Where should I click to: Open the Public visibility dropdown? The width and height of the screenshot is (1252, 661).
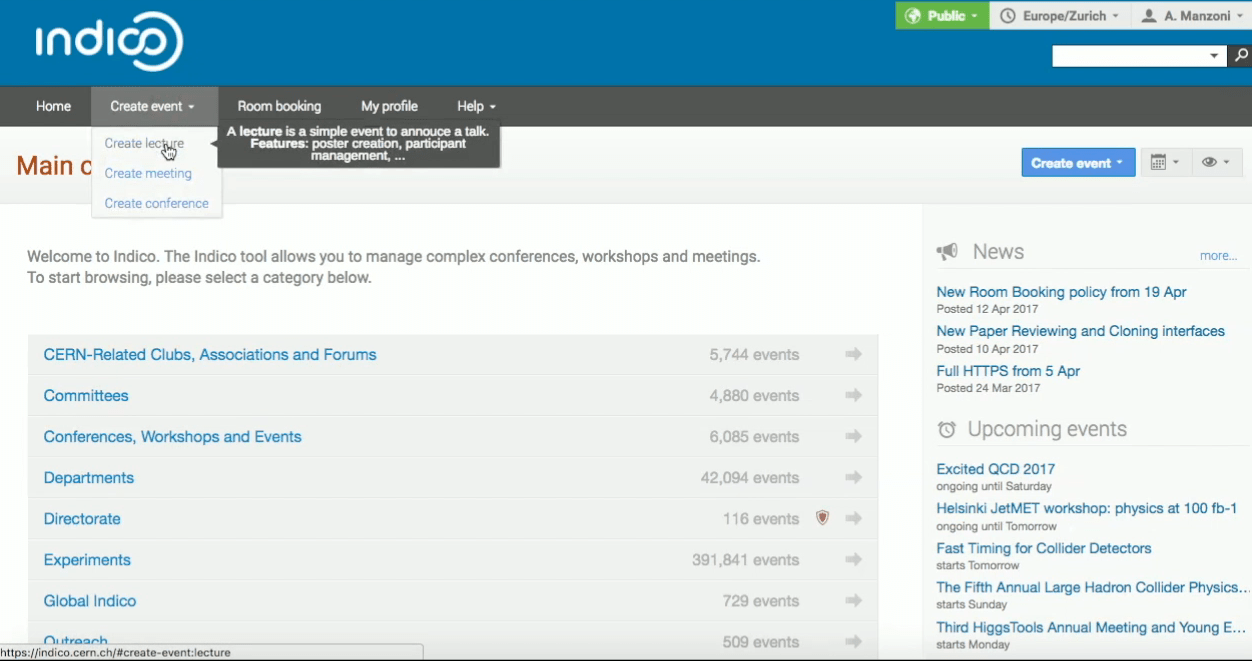pos(941,16)
